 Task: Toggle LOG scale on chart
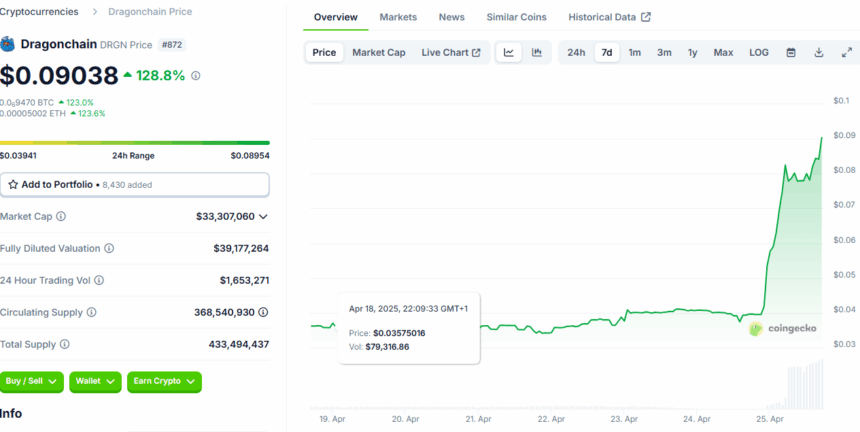tap(759, 52)
